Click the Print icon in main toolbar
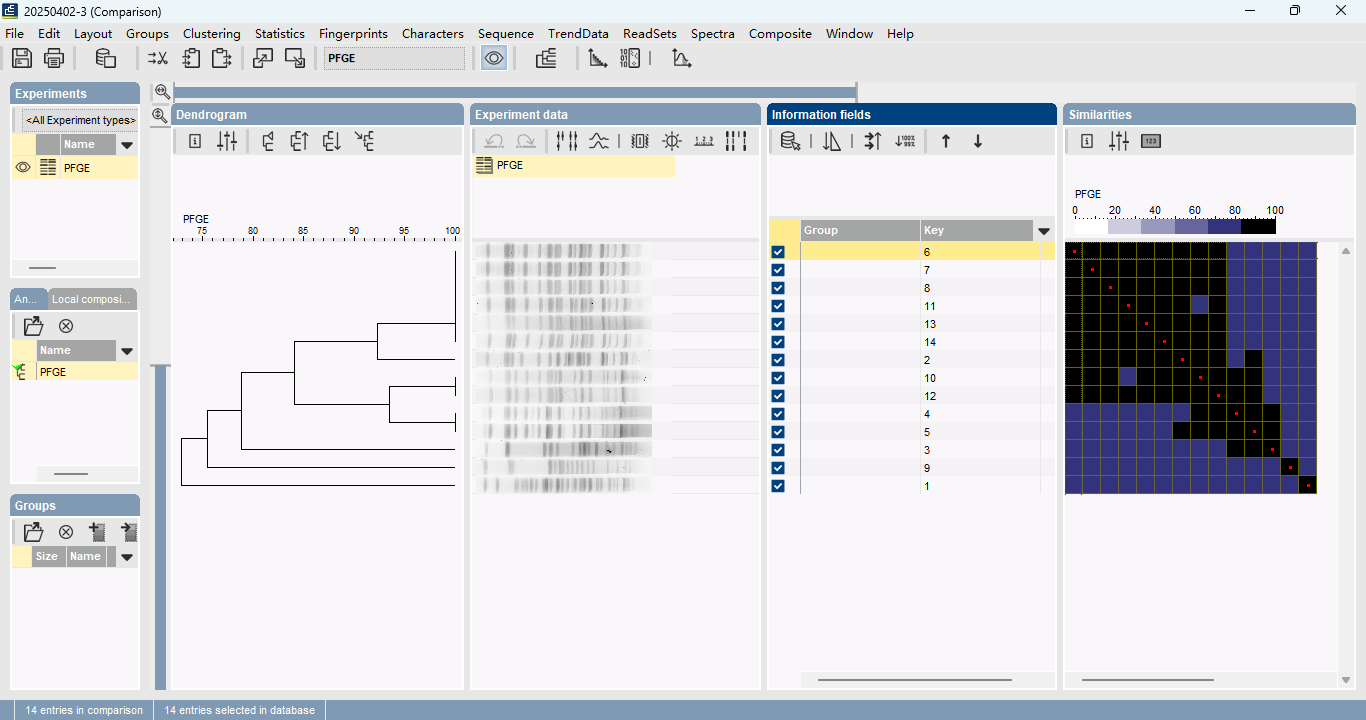The width and height of the screenshot is (1366, 720). click(x=54, y=58)
